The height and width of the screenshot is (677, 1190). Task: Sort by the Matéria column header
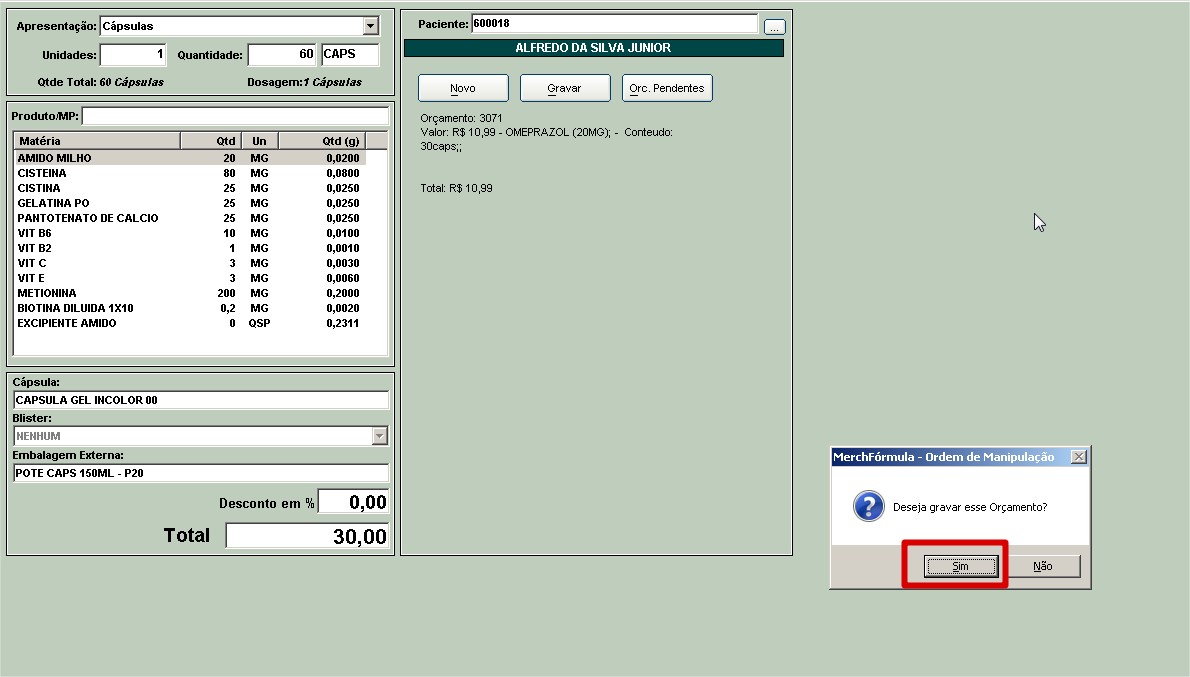96,141
